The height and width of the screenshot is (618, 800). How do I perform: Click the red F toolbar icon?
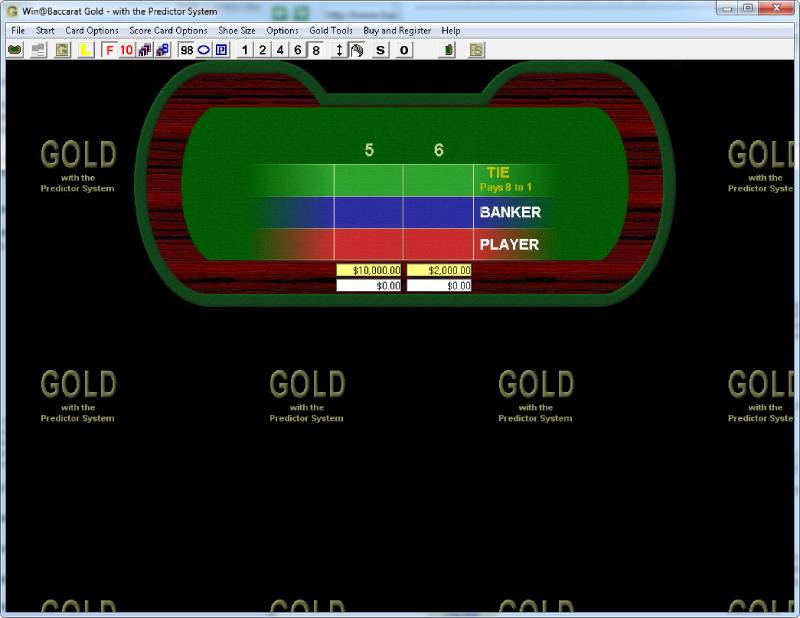(x=110, y=50)
